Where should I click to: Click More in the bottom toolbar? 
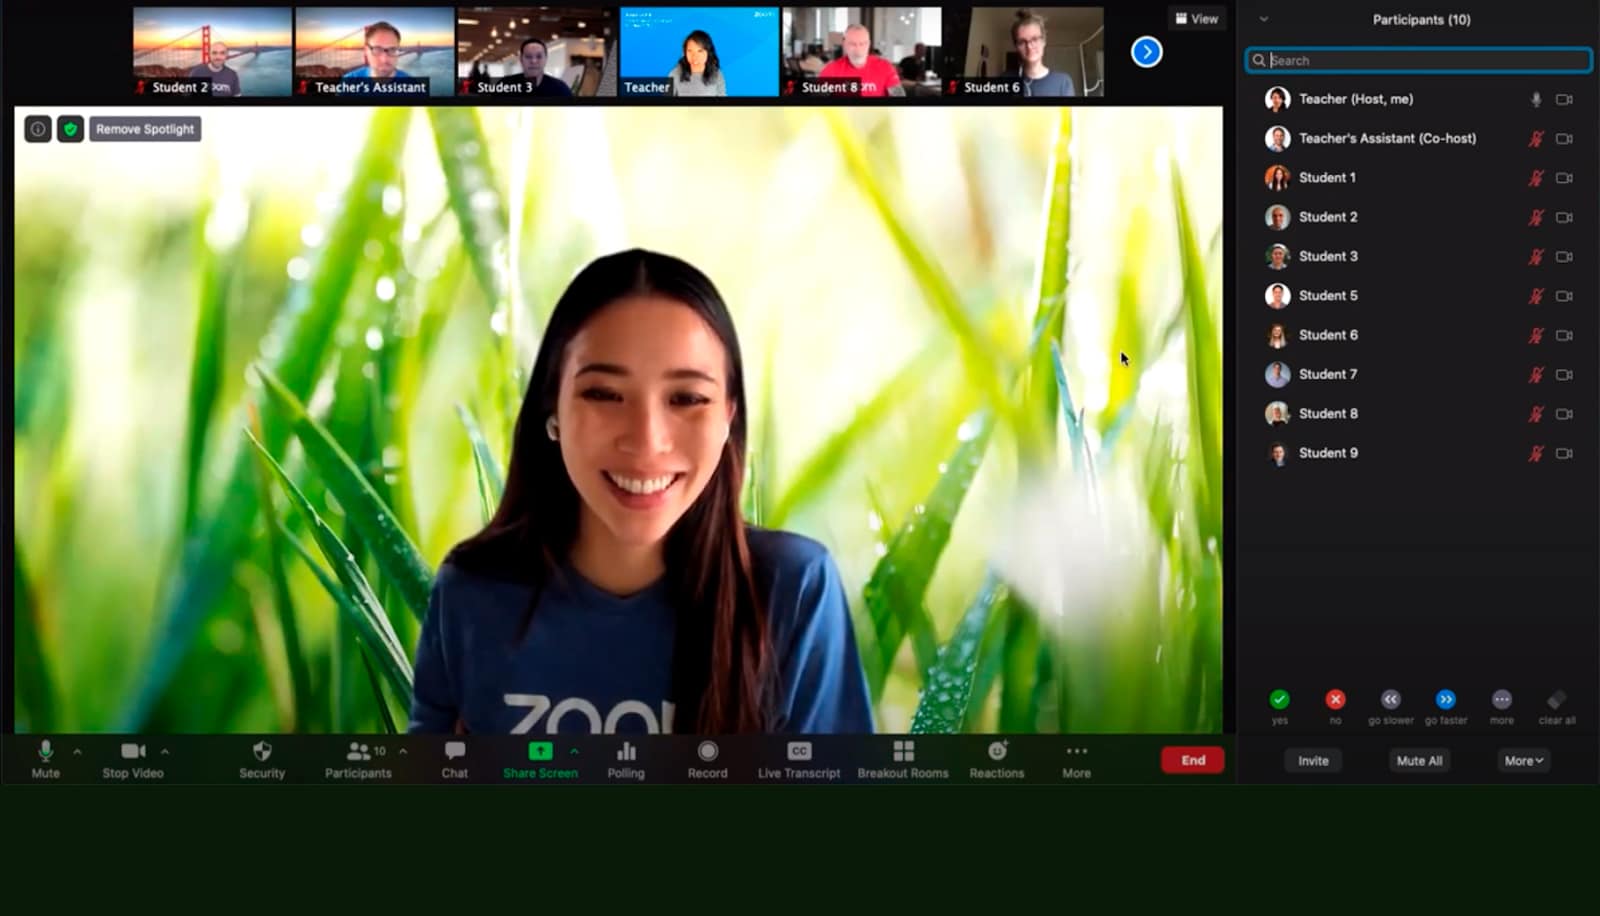coord(1076,758)
